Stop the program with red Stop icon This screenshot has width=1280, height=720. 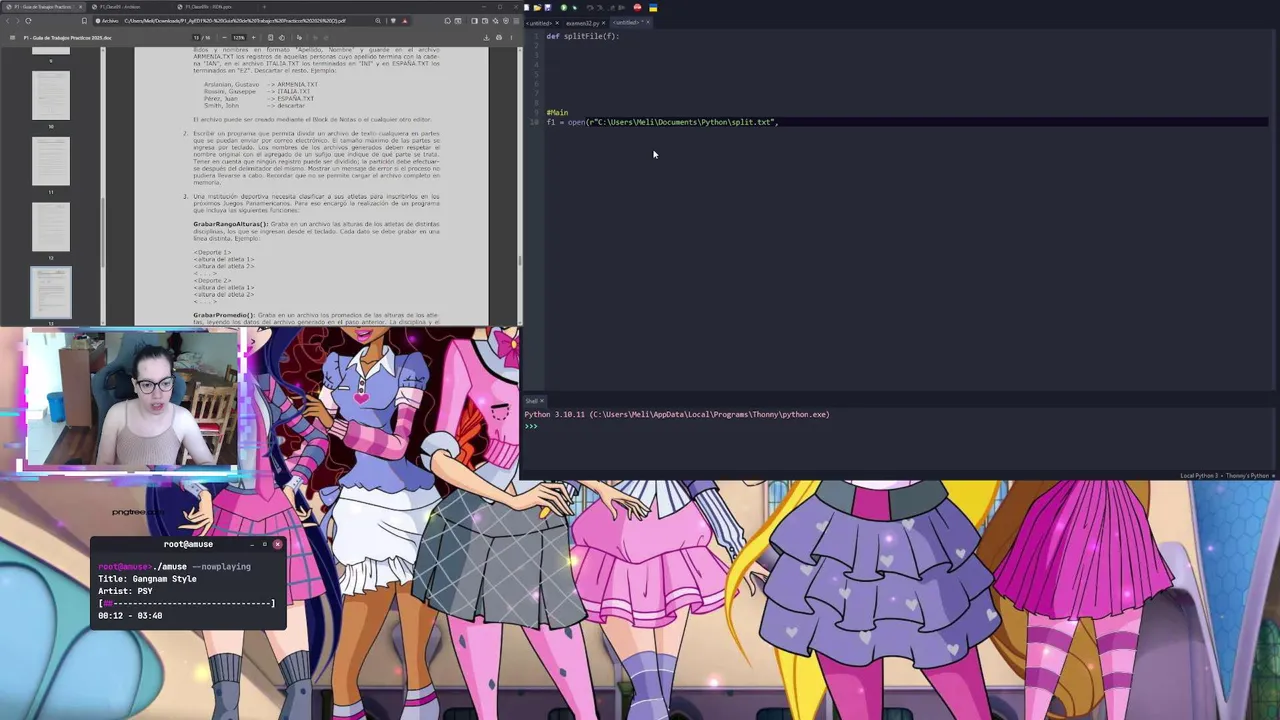click(x=637, y=7)
